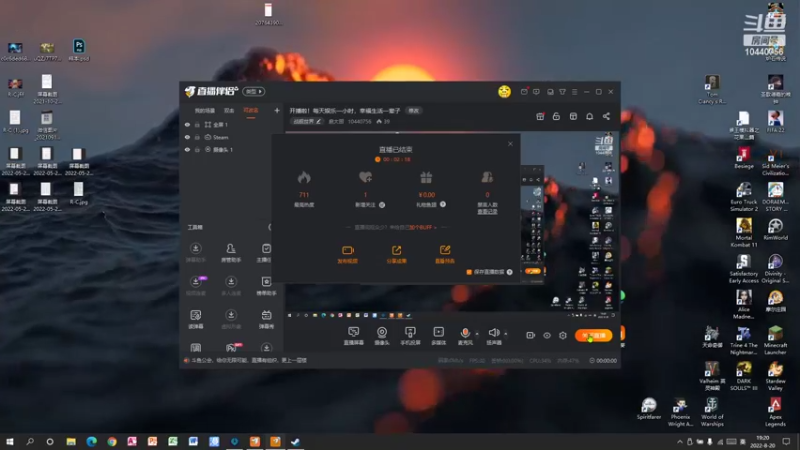Screen dimensions: 800x450
Task: Open the emoji avatar in title bar
Action: 504,91
